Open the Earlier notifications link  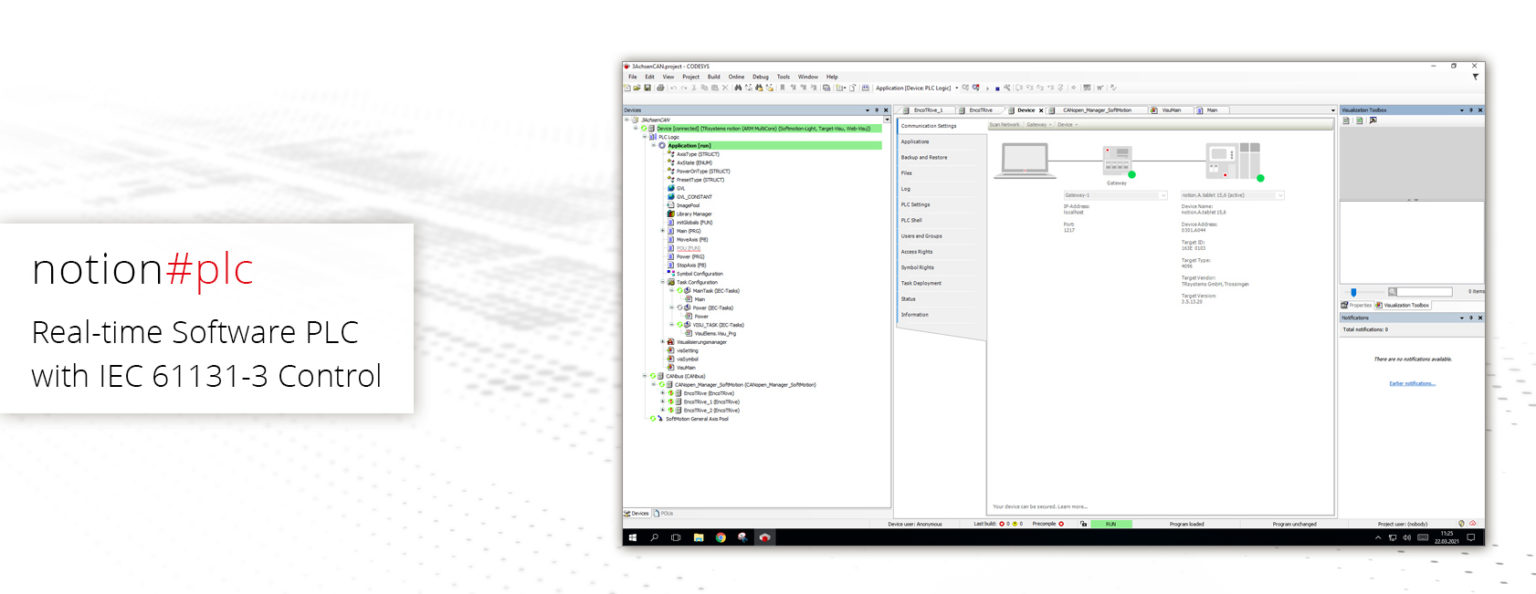click(1412, 383)
